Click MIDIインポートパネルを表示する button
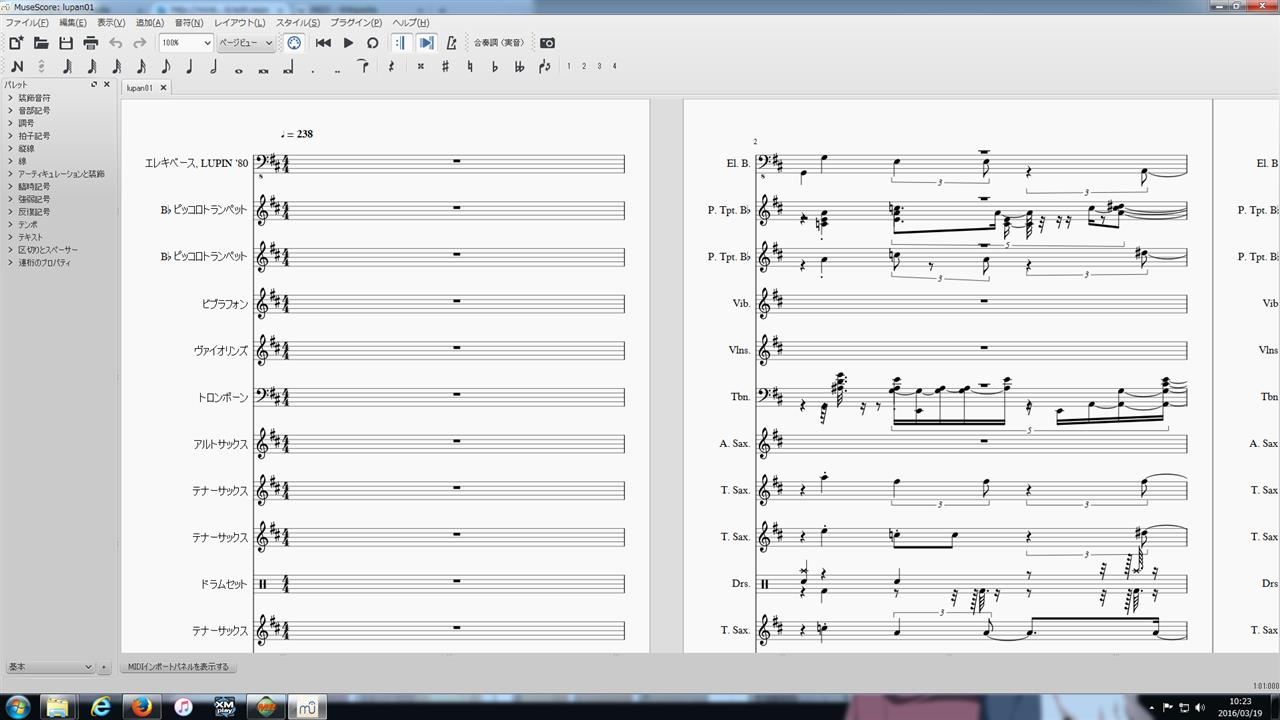 point(178,667)
